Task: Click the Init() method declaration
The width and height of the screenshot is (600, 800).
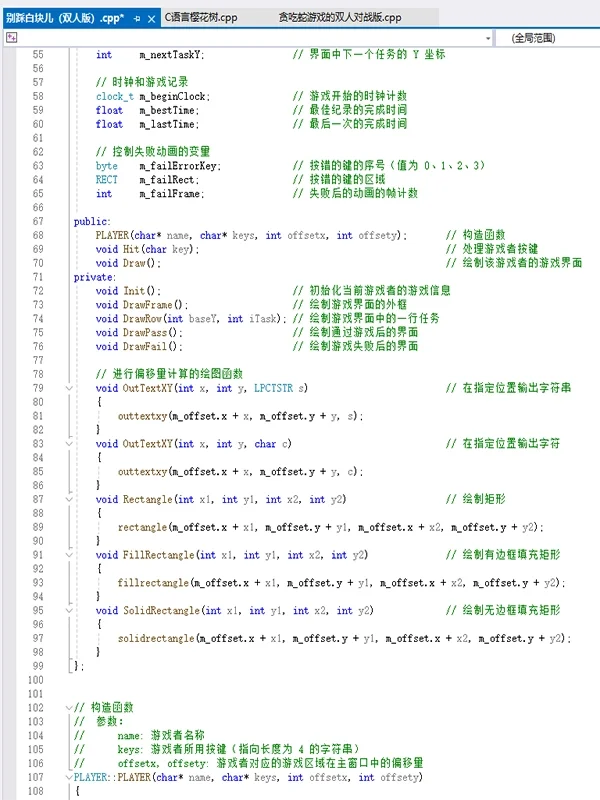Action: click(x=128, y=291)
